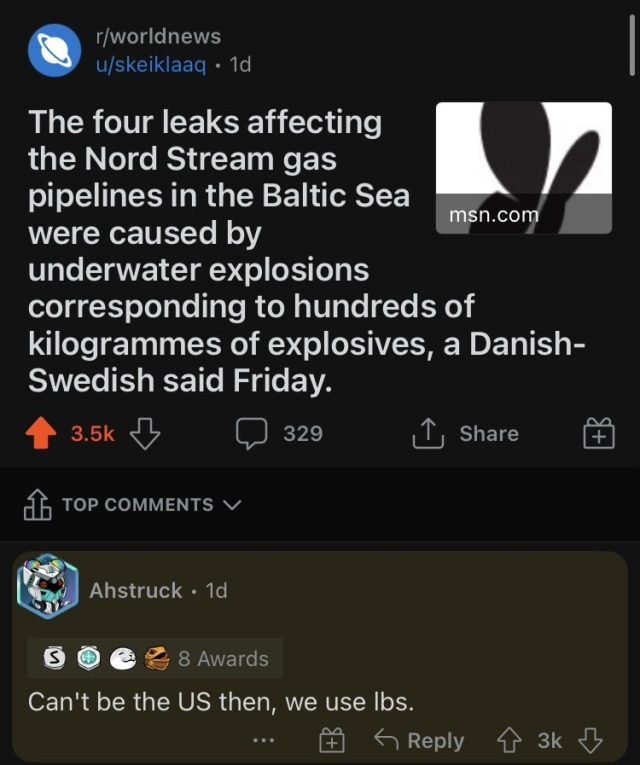Open the Nord Stream post title
This screenshot has height=765, width=640.
point(220,252)
